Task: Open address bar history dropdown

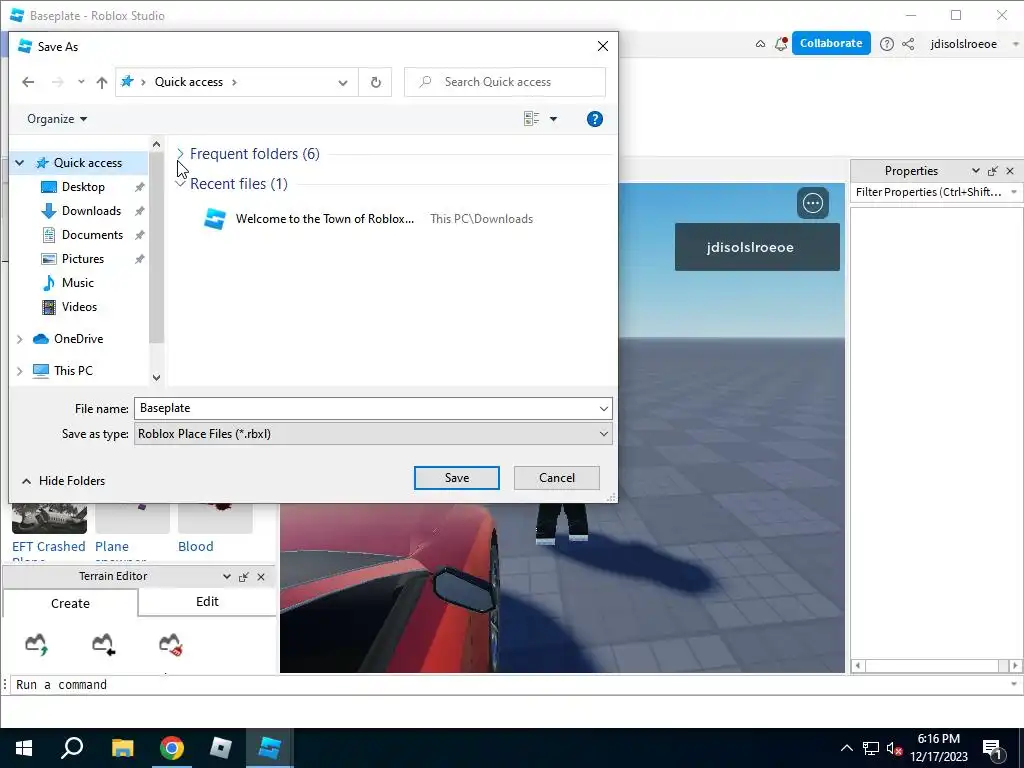Action: click(x=343, y=82)
